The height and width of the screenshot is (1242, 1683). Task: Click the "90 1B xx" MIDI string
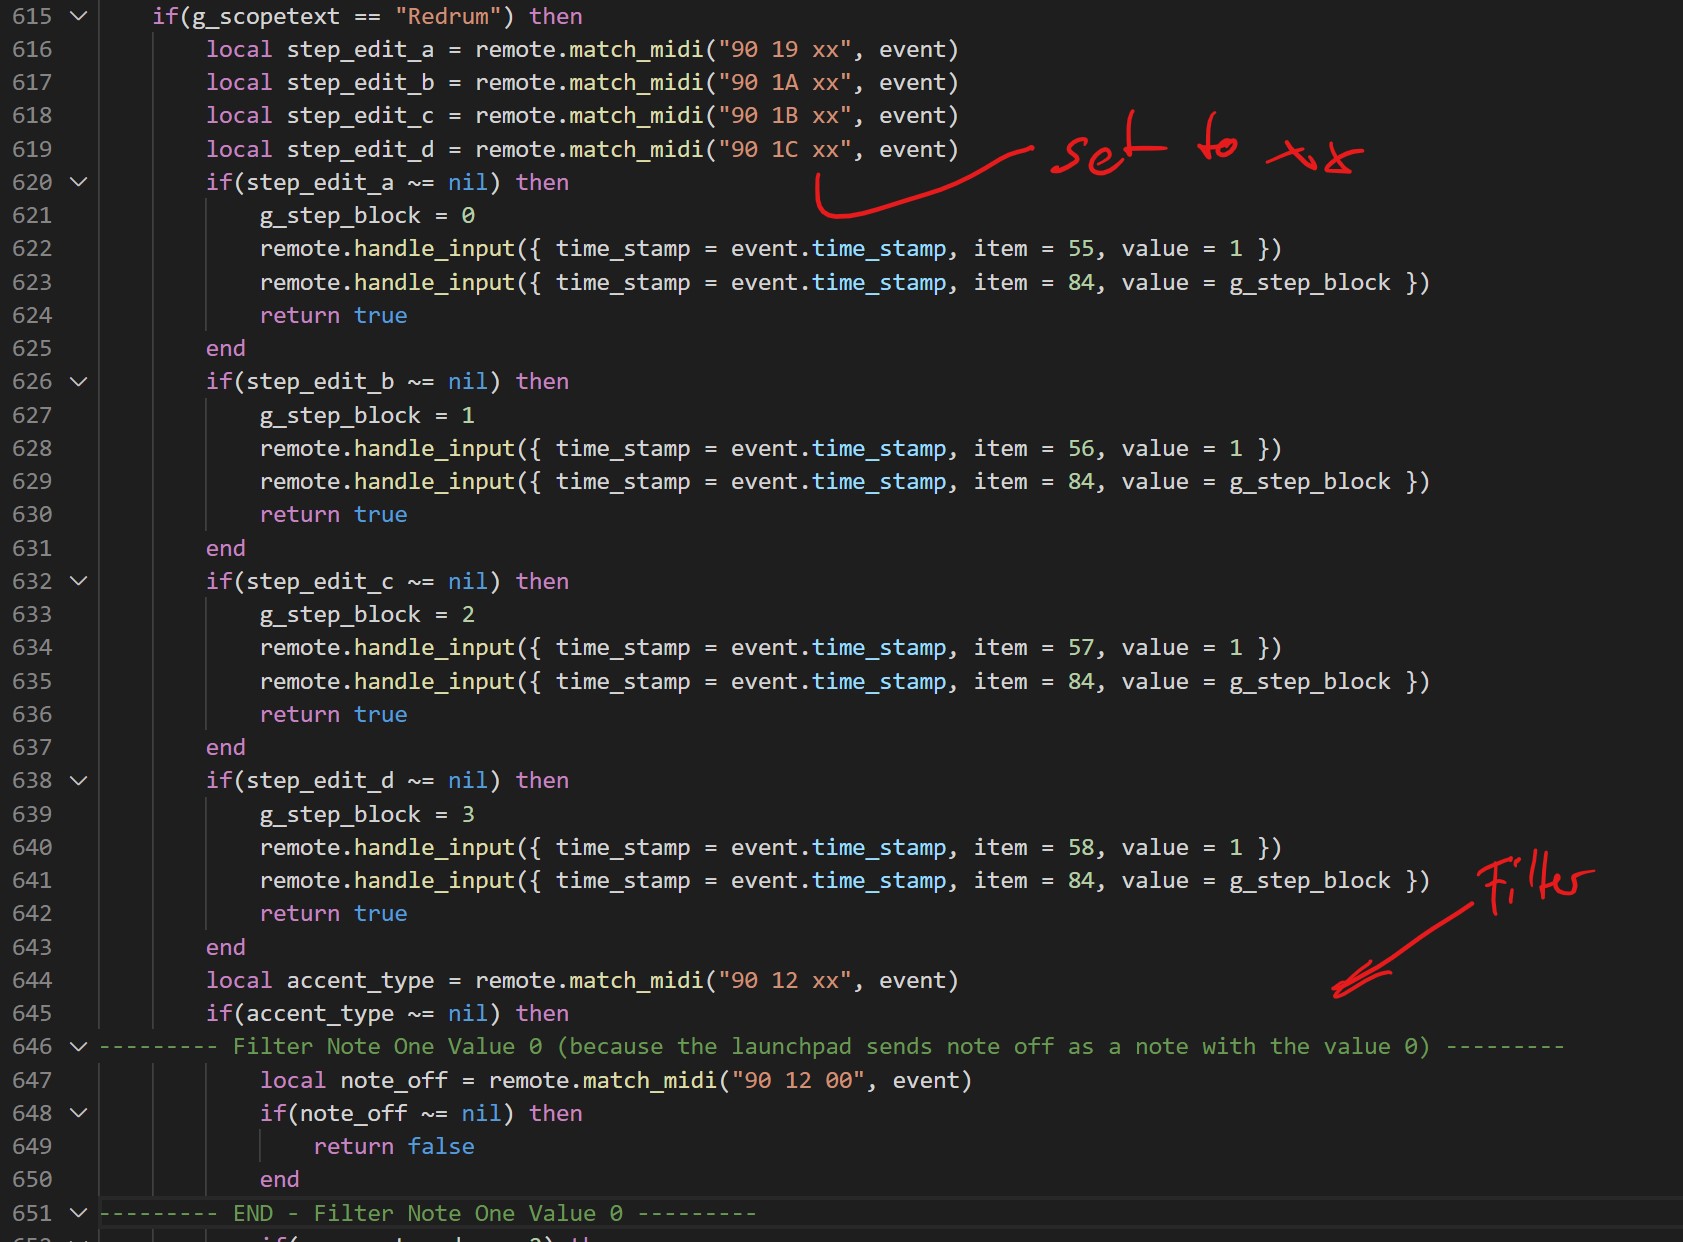pyautogui.click(x=785, y=115)
